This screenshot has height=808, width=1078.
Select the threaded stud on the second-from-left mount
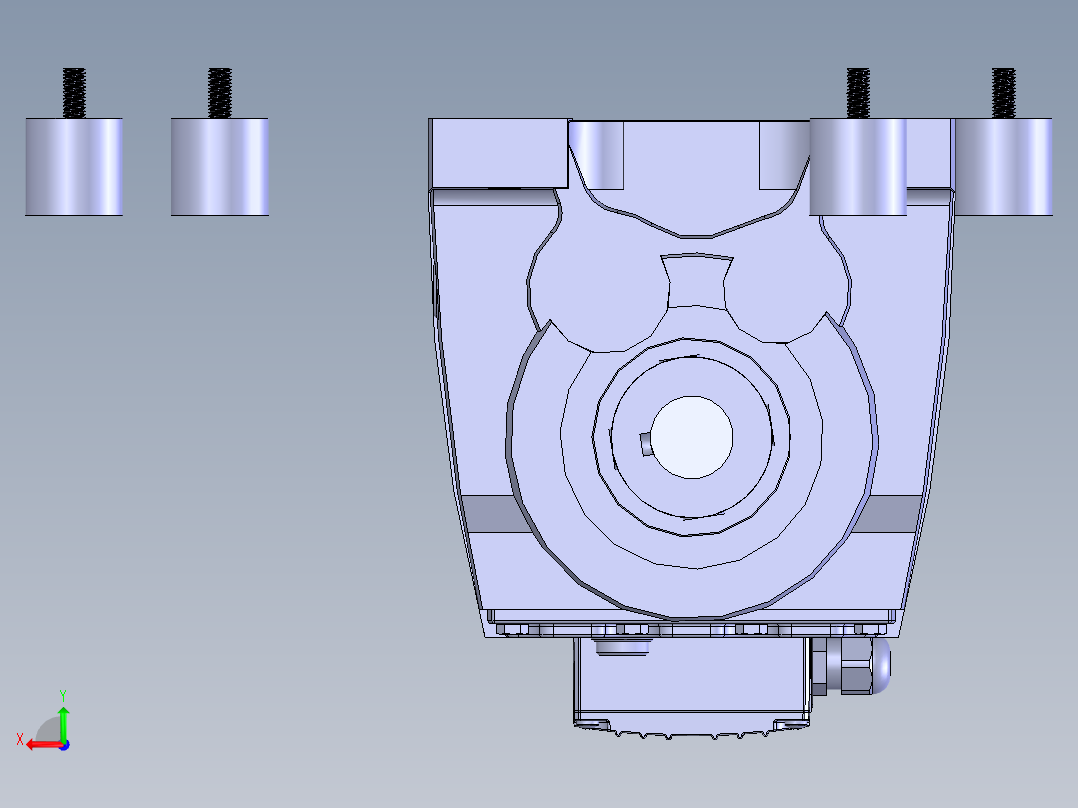(x=220, y=93)
